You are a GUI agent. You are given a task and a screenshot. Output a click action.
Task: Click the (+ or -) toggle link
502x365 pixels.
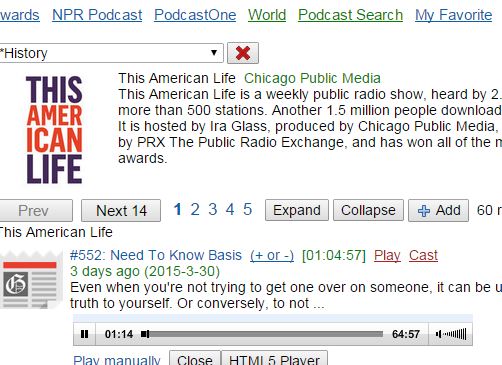click(272, 256)
